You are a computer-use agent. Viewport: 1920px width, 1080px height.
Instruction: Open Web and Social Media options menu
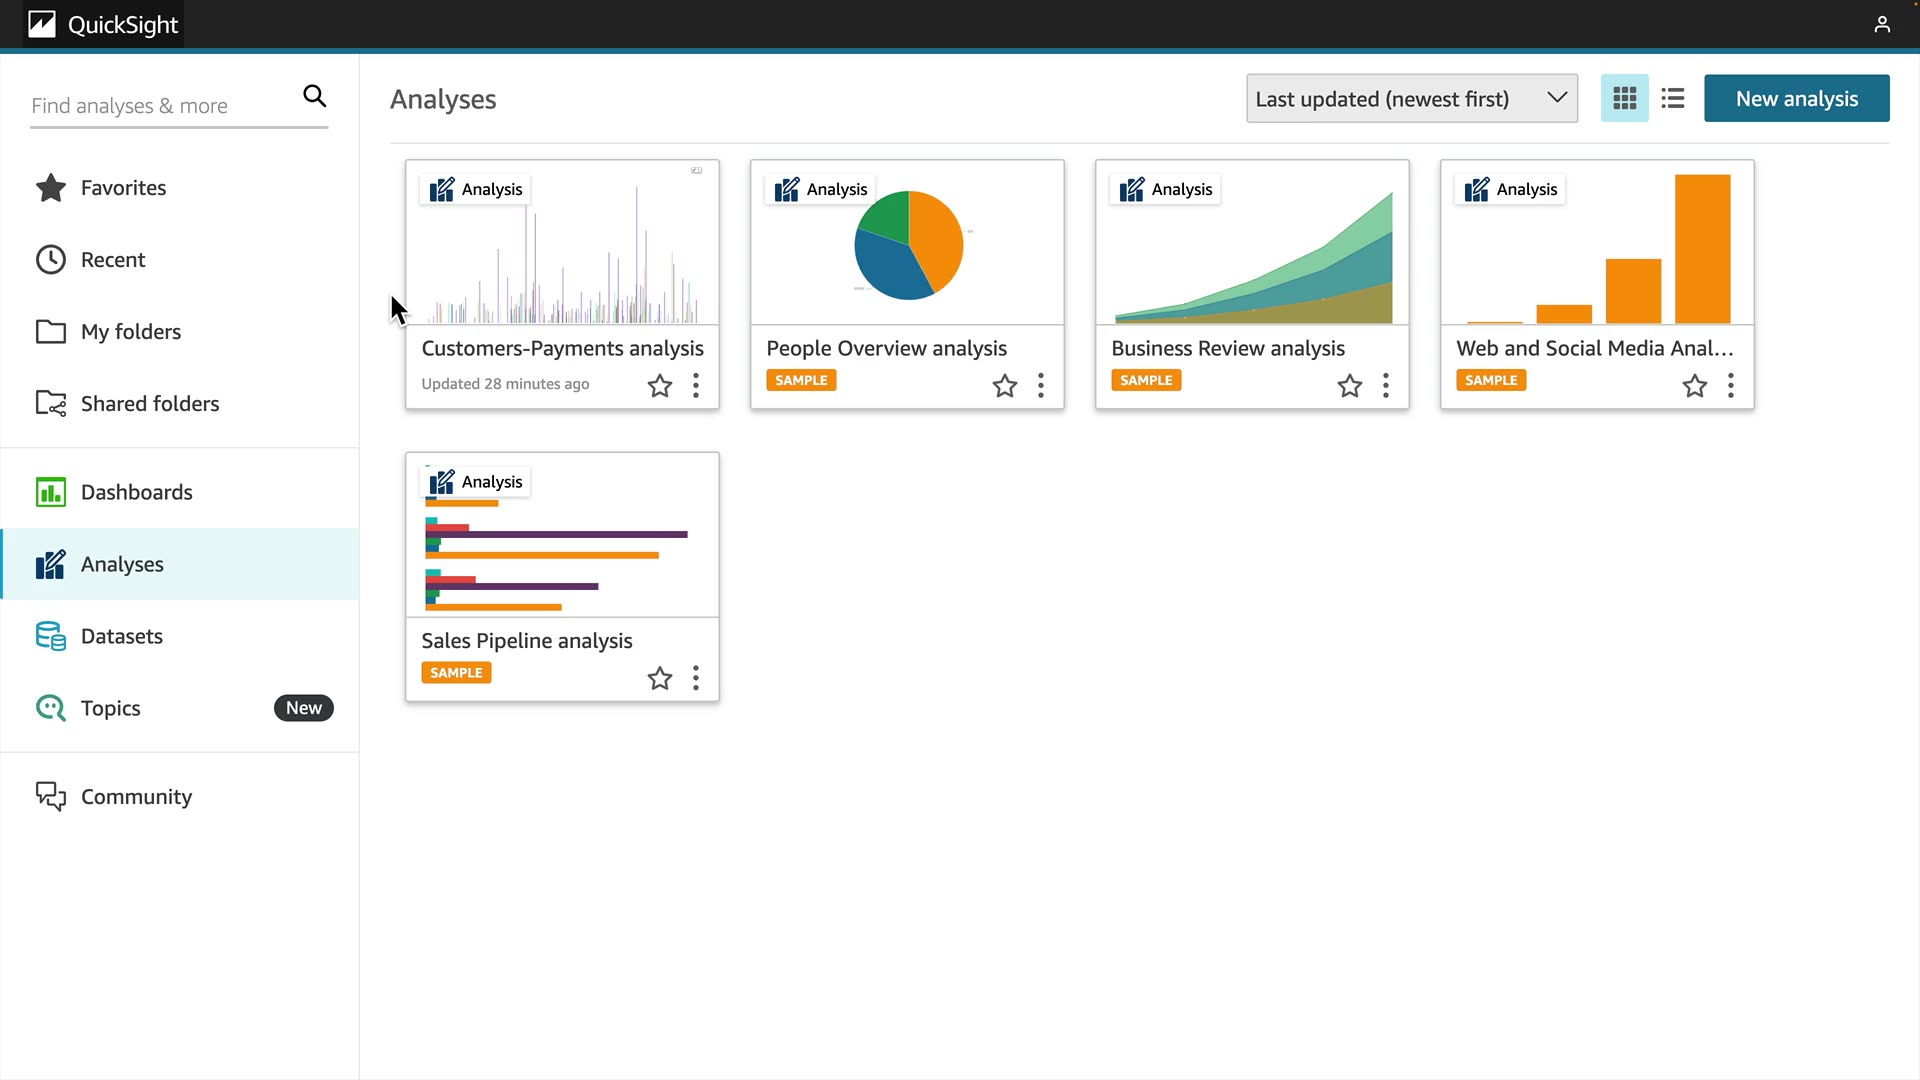pyautogui.click(x=1730, y=385)
